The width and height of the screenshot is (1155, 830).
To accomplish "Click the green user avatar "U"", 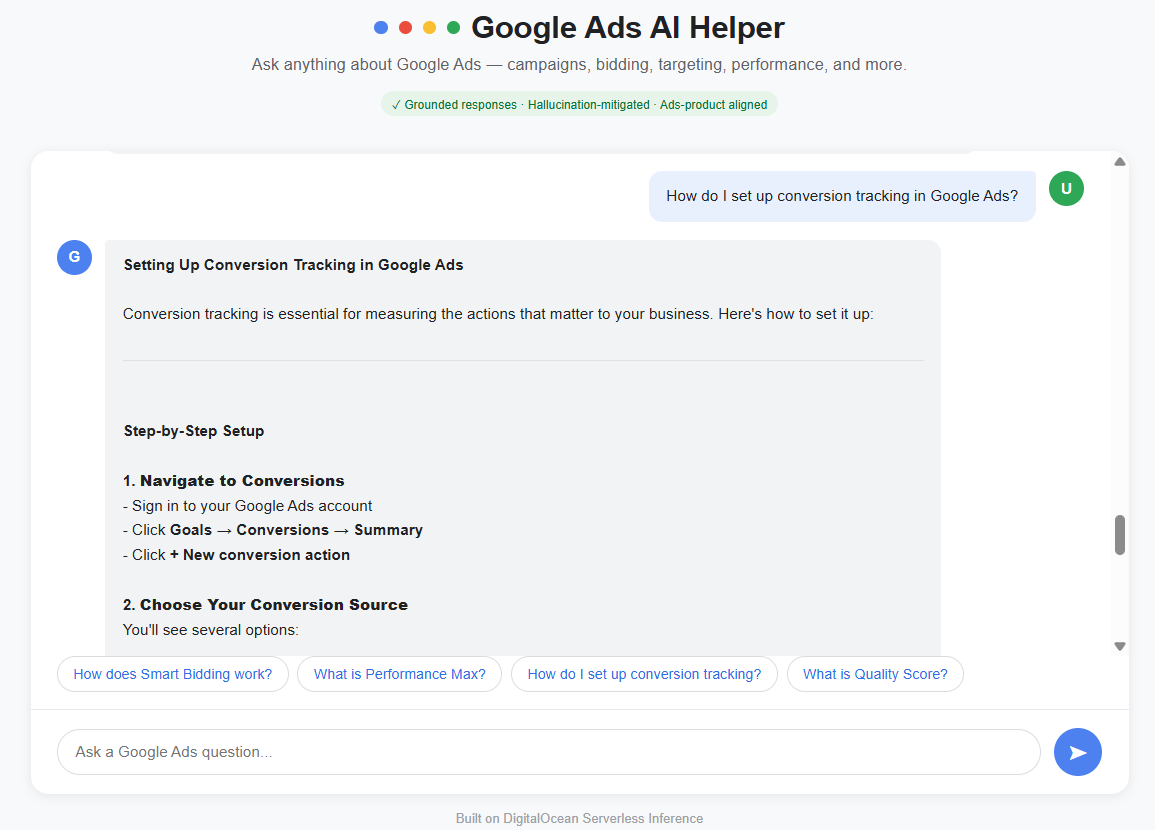I will (1066, 189).
